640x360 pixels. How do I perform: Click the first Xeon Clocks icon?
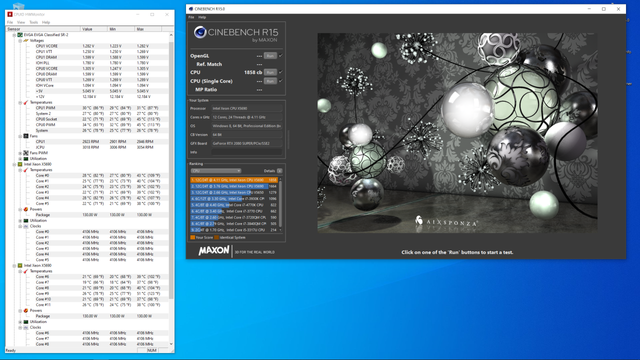(x=26, y=226)
